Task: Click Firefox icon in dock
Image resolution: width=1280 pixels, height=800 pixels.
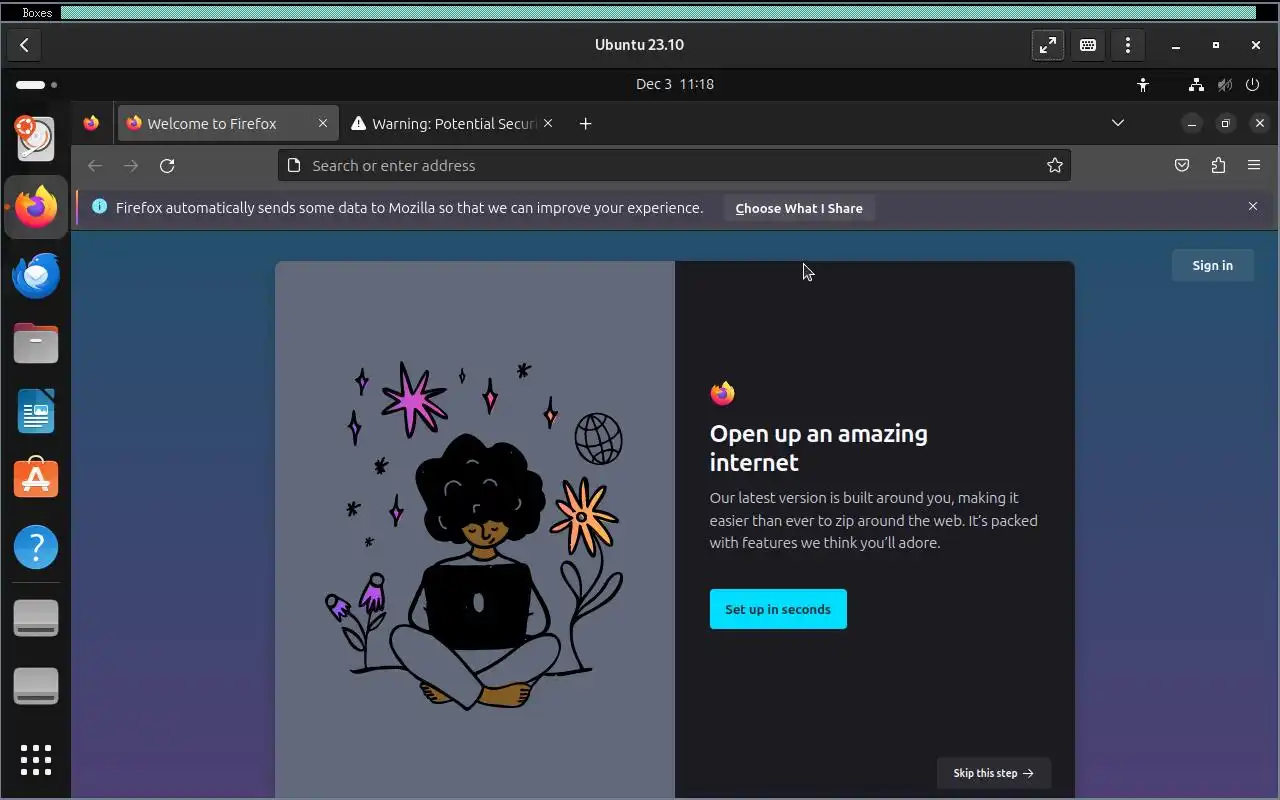Action: [x=36, y=207]
